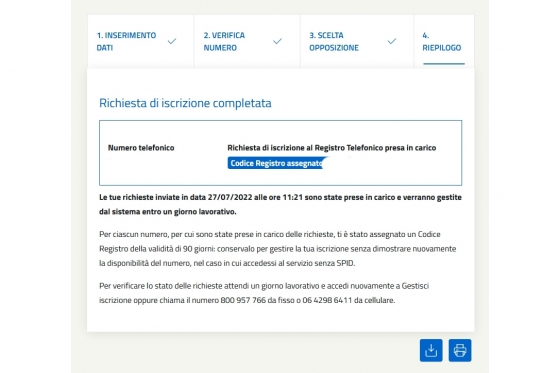Click the download icon button
The height and width of the screenshot is (373, 560).
[x=431, y=350]
